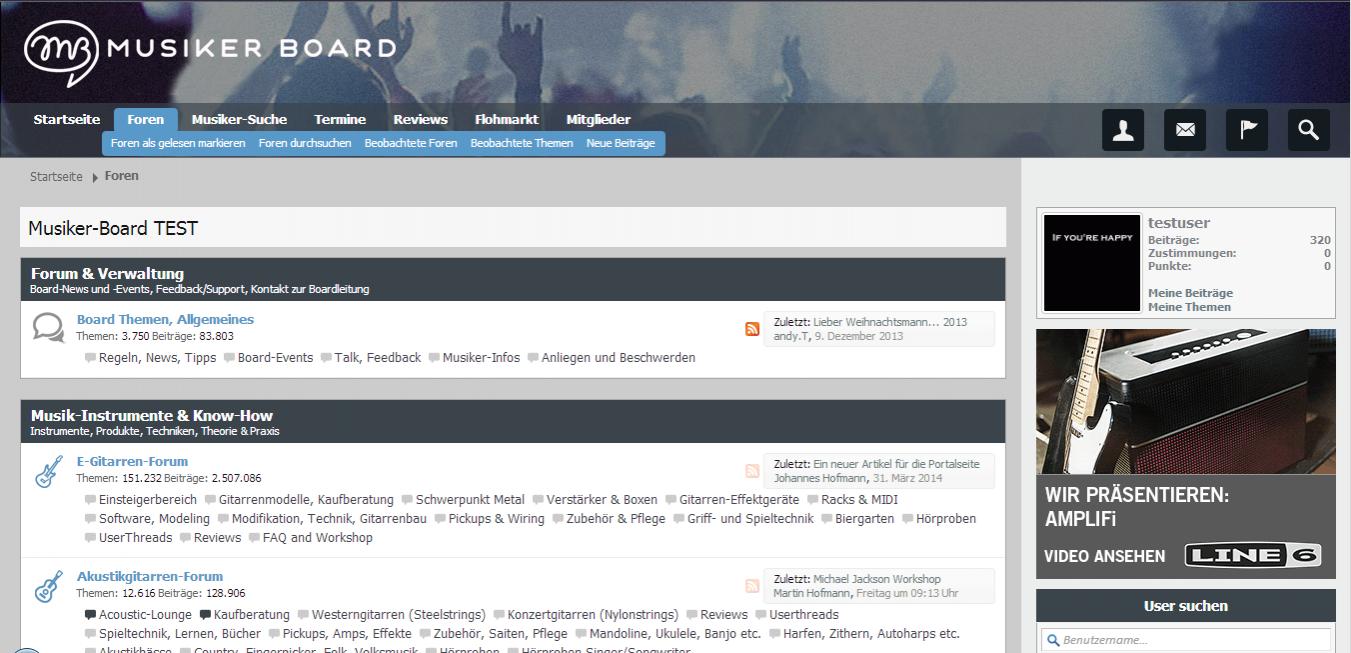Open the magnifier search icon in header
The width and height of the screenshot is (1351, 653).
click(x=1309, y=130)
